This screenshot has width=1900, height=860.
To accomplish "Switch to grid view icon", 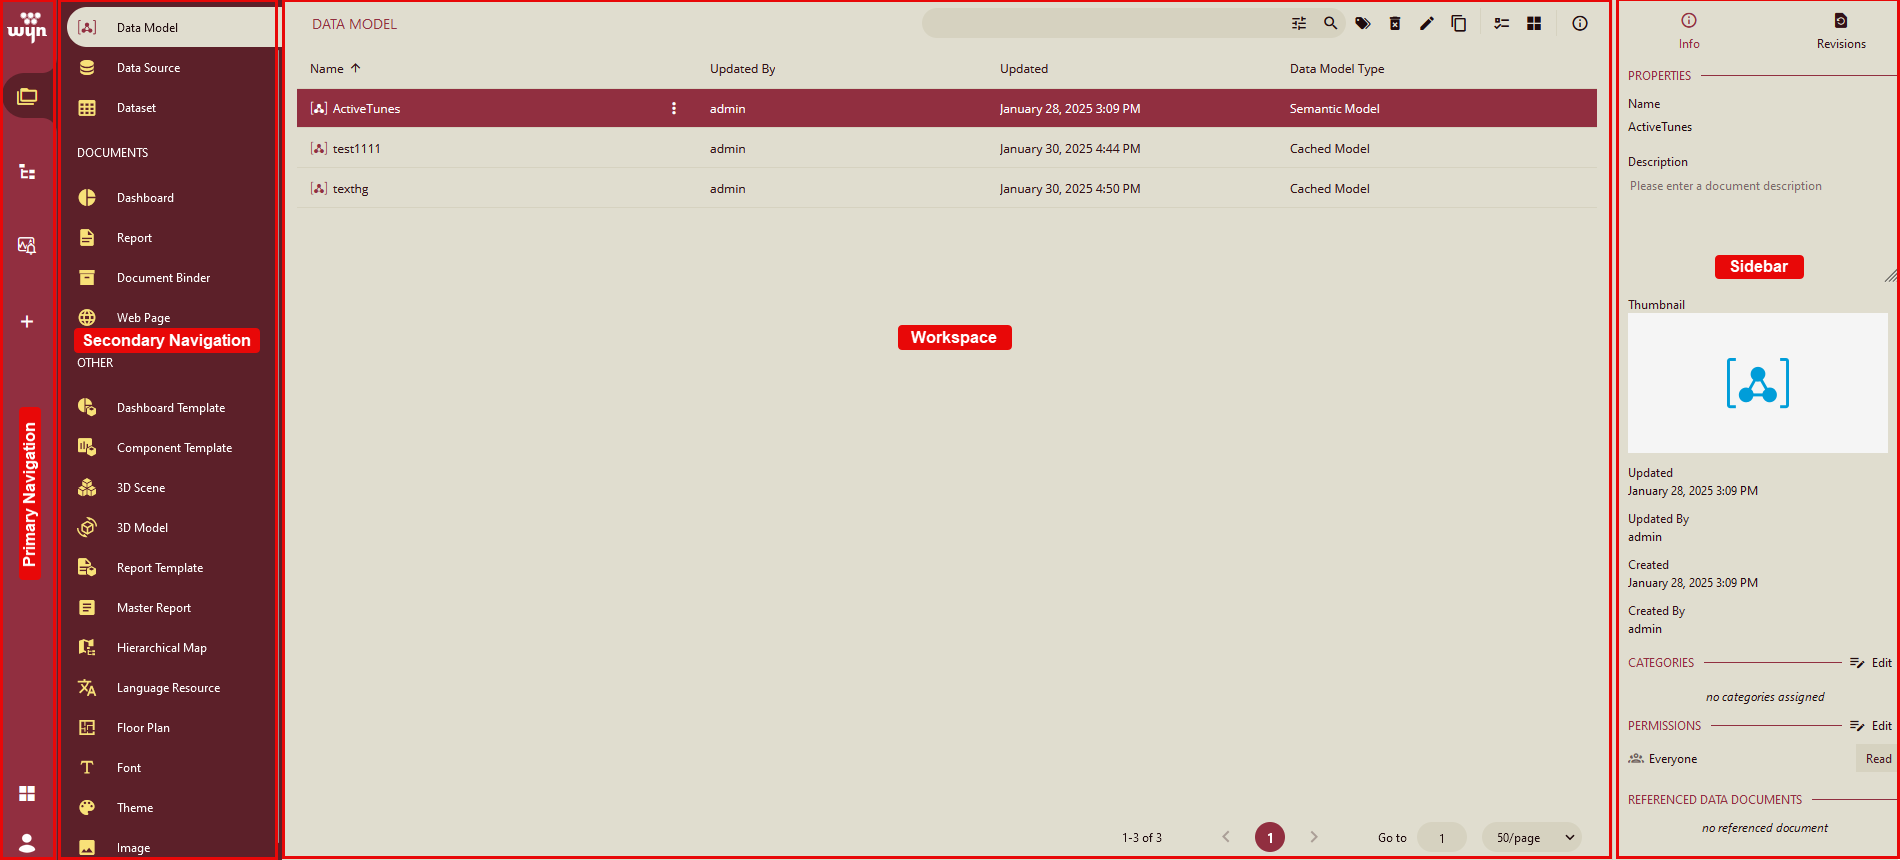I will 1534,23.
